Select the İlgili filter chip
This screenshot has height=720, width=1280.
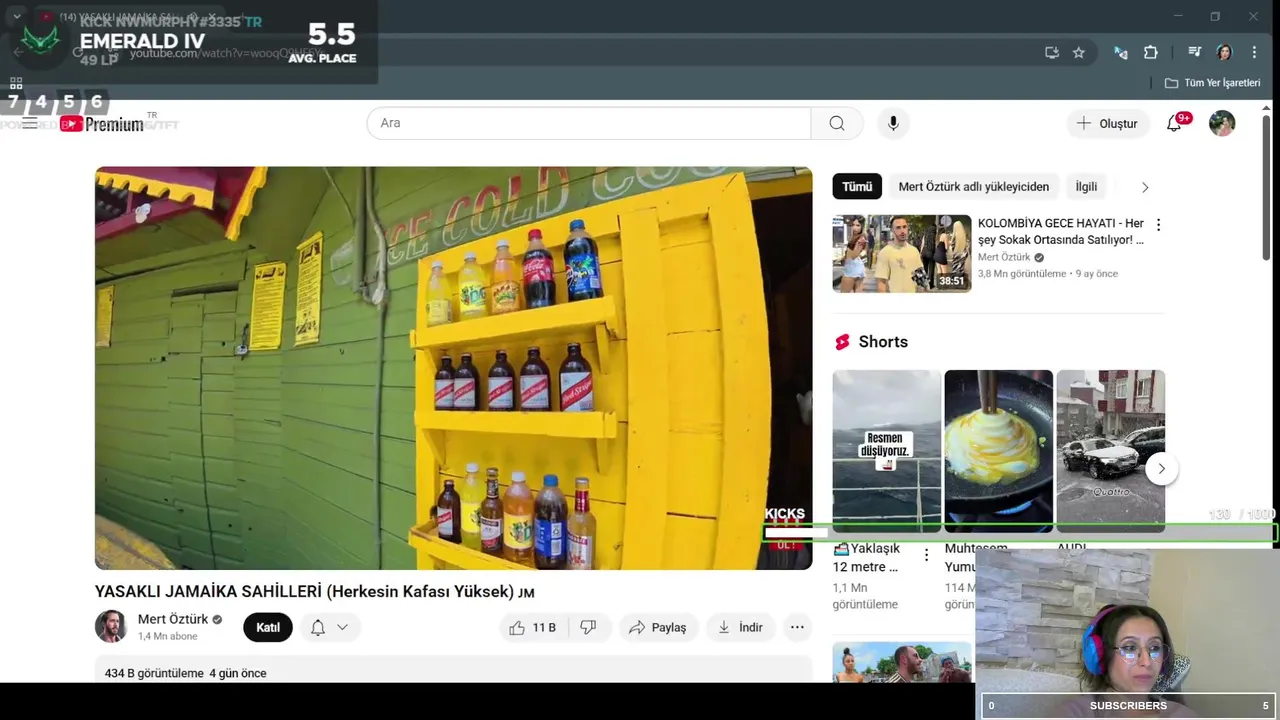(x=1086, y=186)
